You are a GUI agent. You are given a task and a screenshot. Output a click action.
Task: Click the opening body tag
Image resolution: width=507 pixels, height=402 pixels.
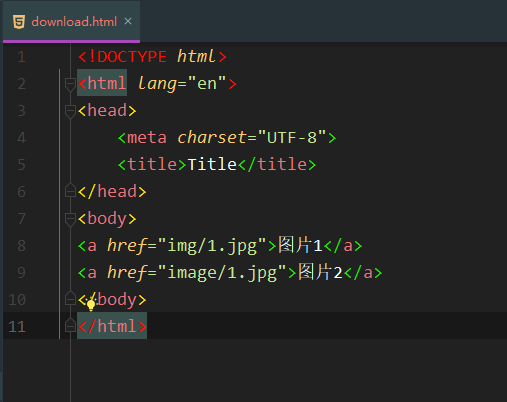tap(107, 219)
